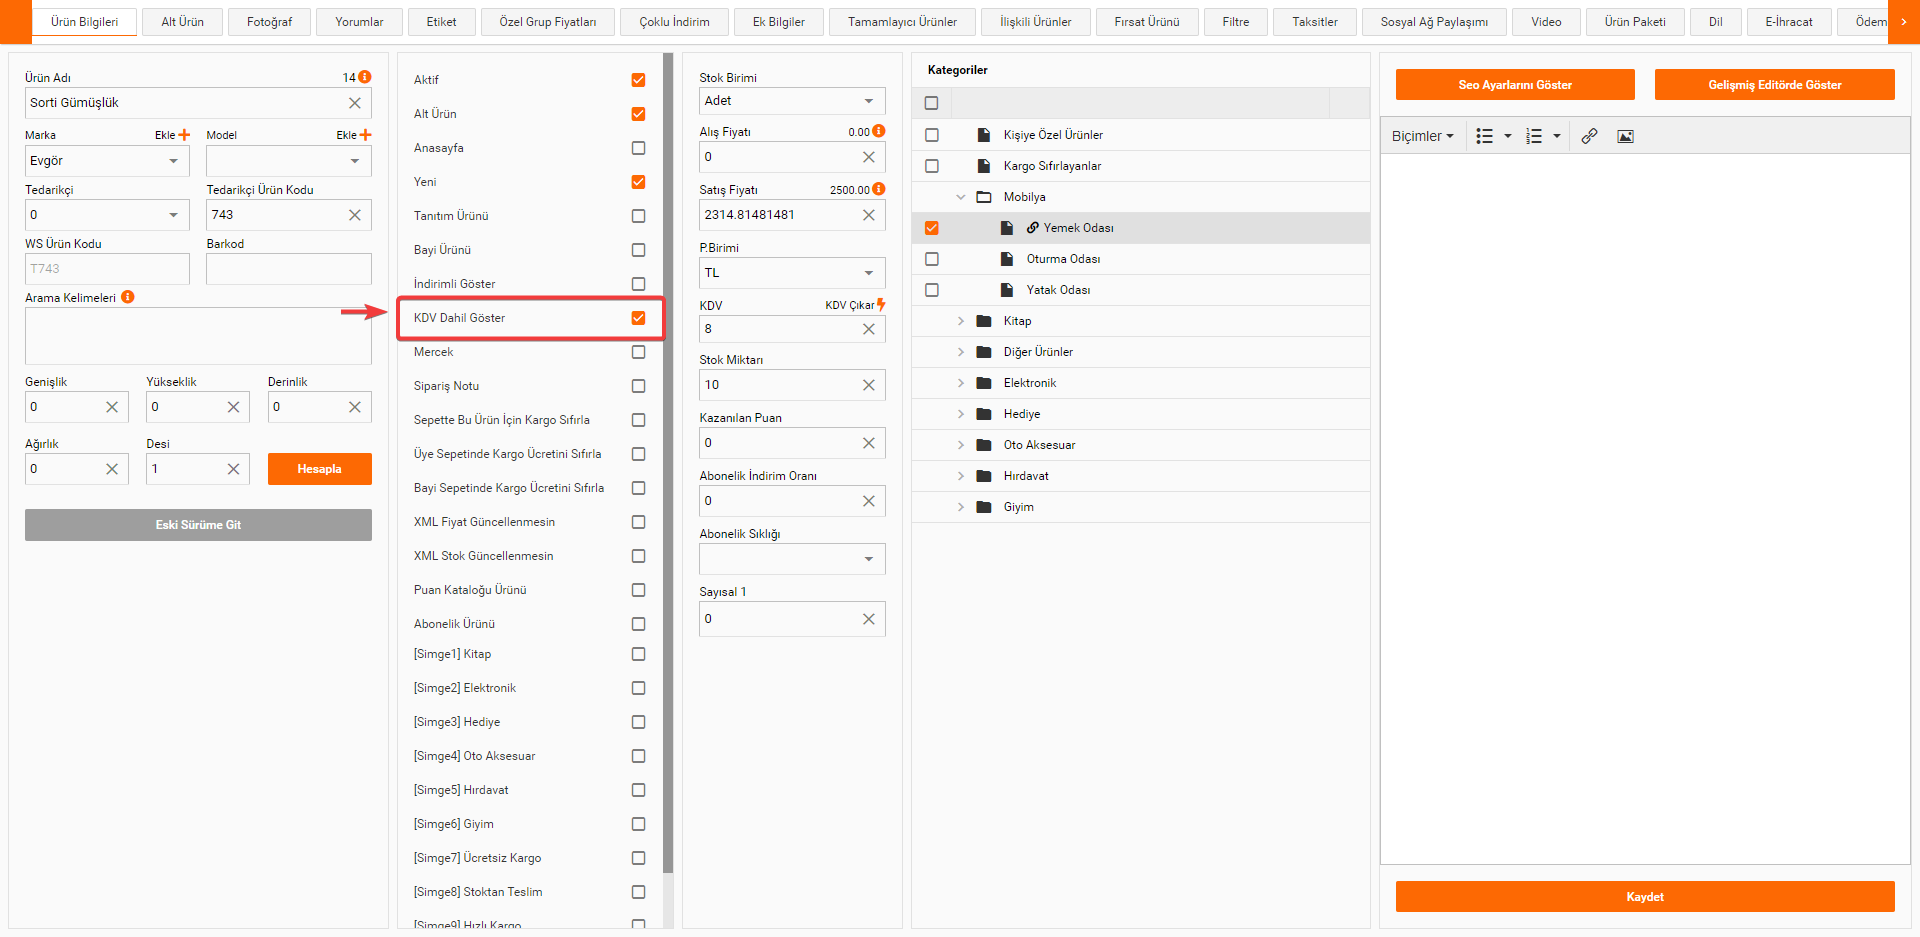Screen dimensions: 1920x937
Task: Clear the Abonelik İndirim Oranı field
Action: pyautogui.click(x=869, y=501)
